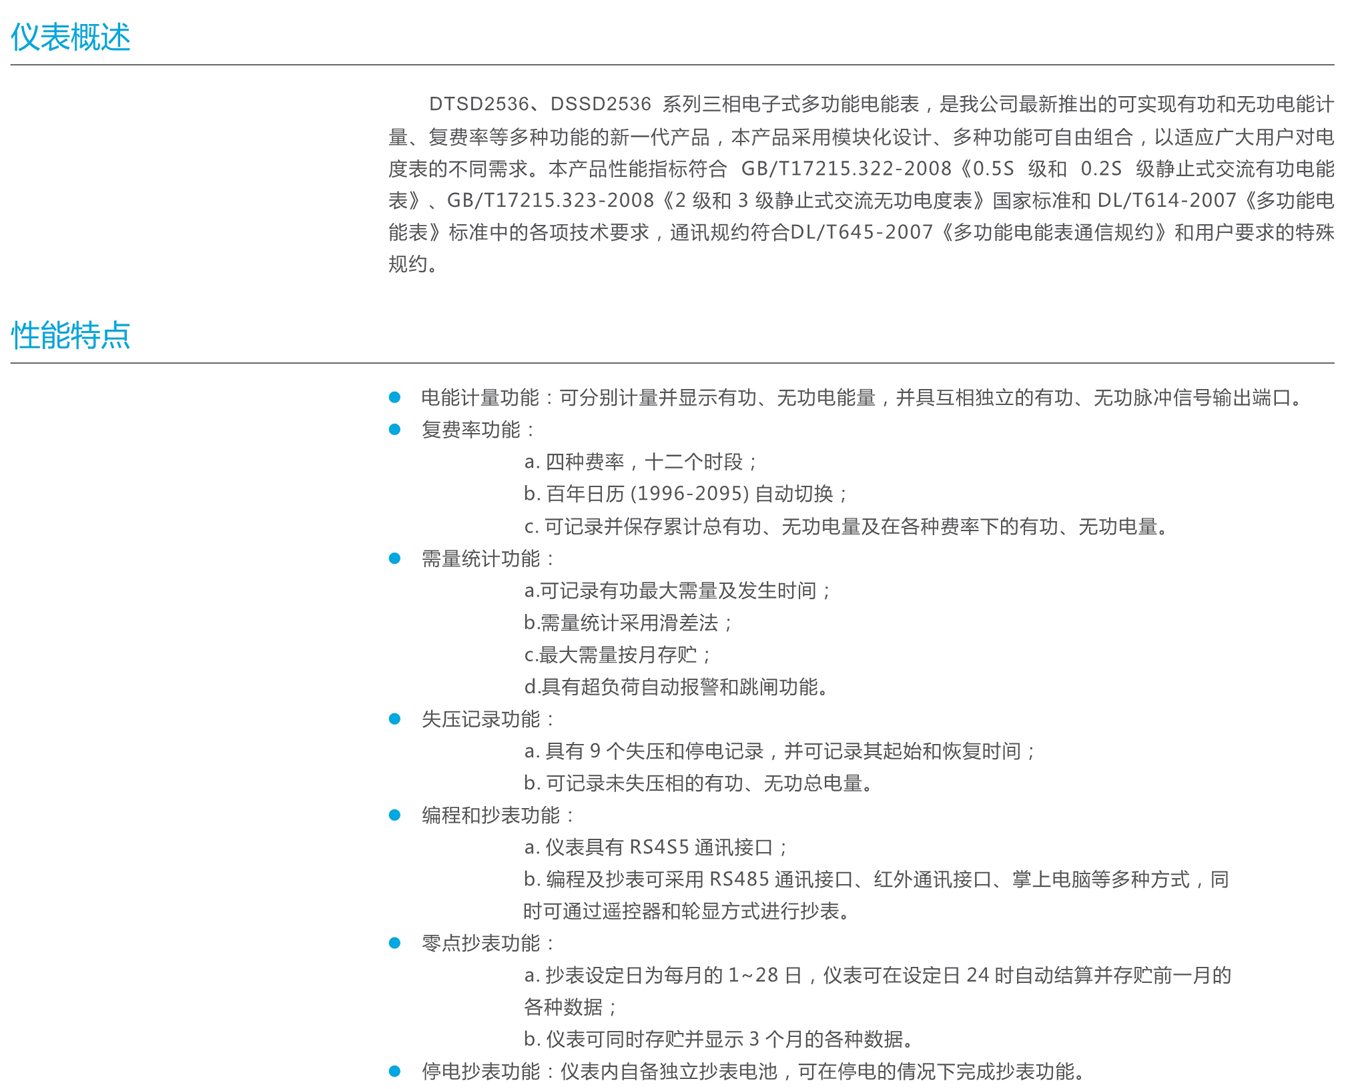
Task: Click the blue bullet beside 失压记录功能
Action: click(394, 719)
